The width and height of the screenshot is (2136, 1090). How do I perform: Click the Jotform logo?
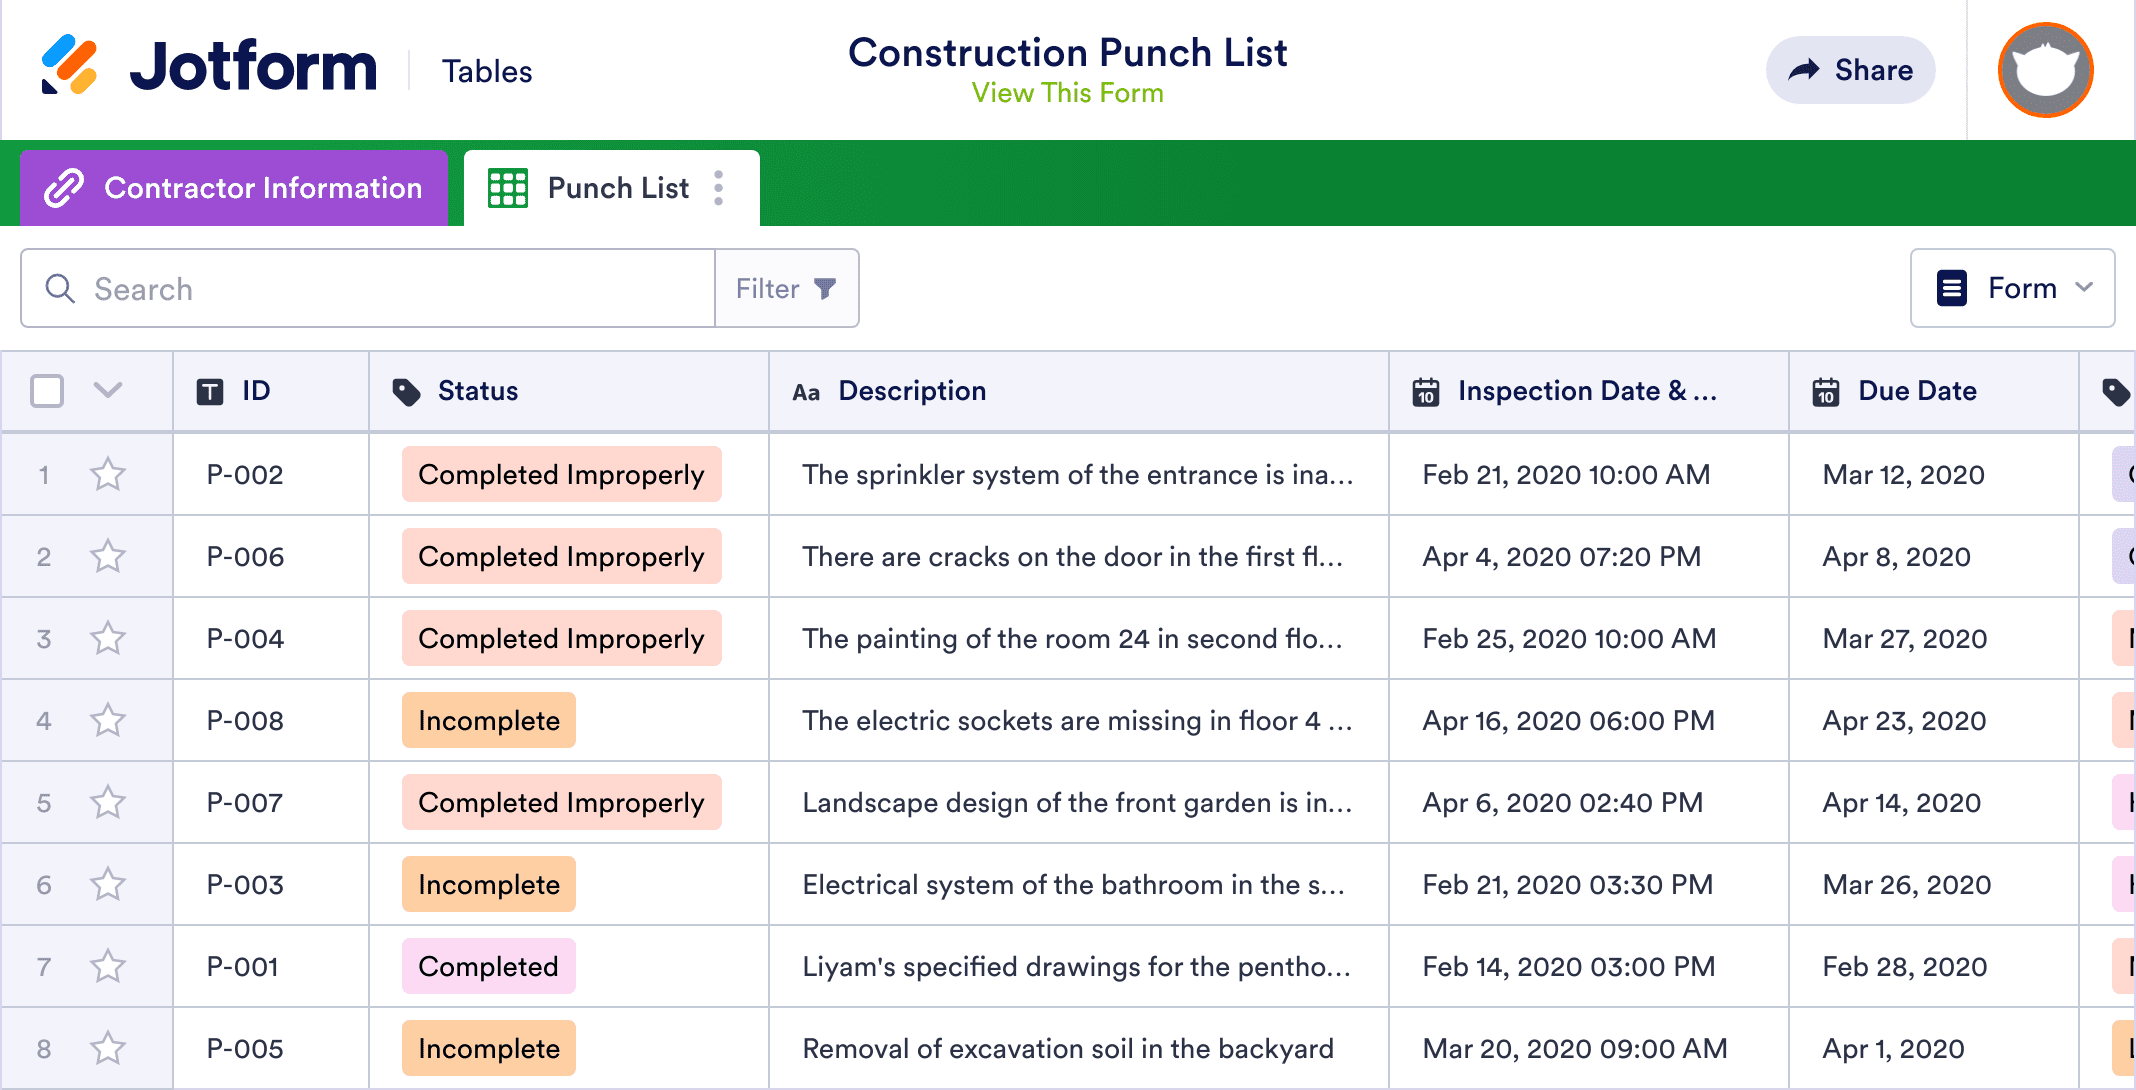click(x=210, y=67)
